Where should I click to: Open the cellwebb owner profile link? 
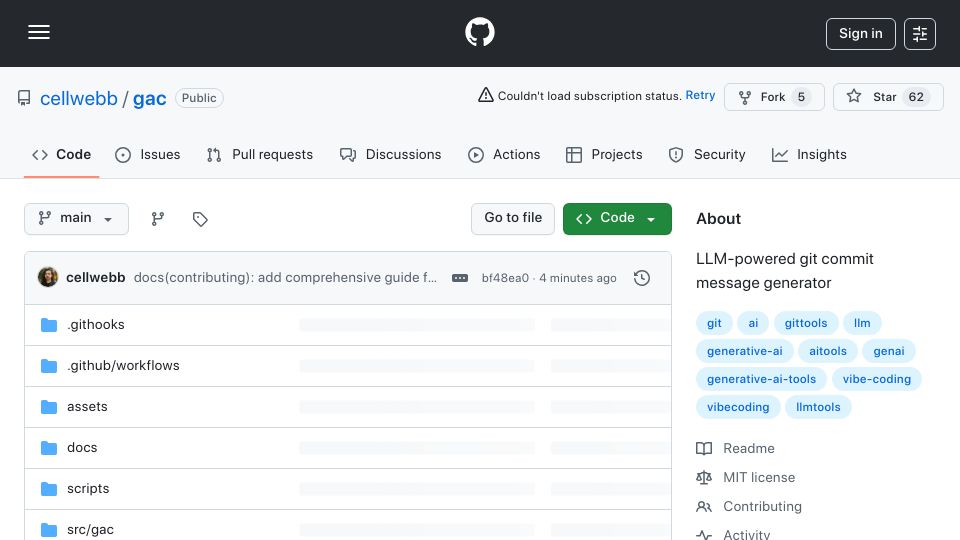coord(78,98)
